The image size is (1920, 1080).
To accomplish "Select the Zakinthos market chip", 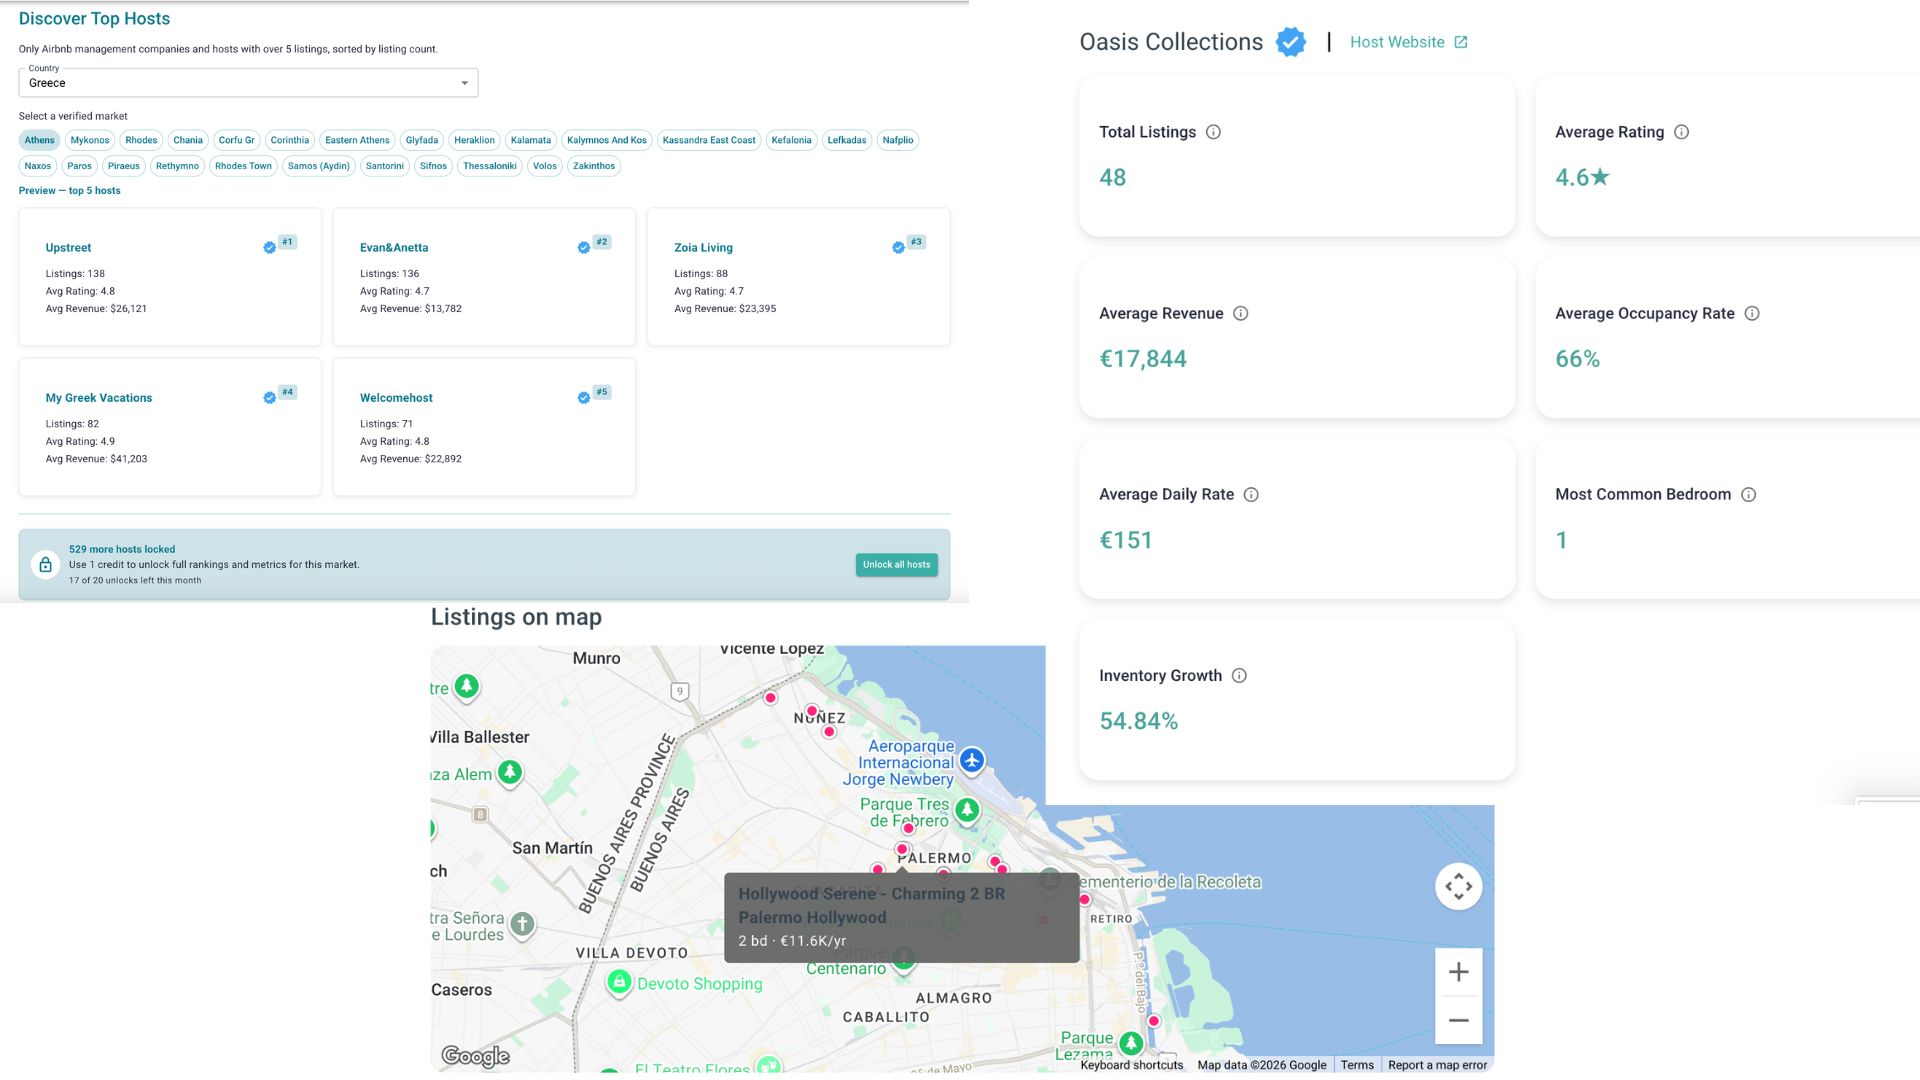I will (x=594, y=166).
